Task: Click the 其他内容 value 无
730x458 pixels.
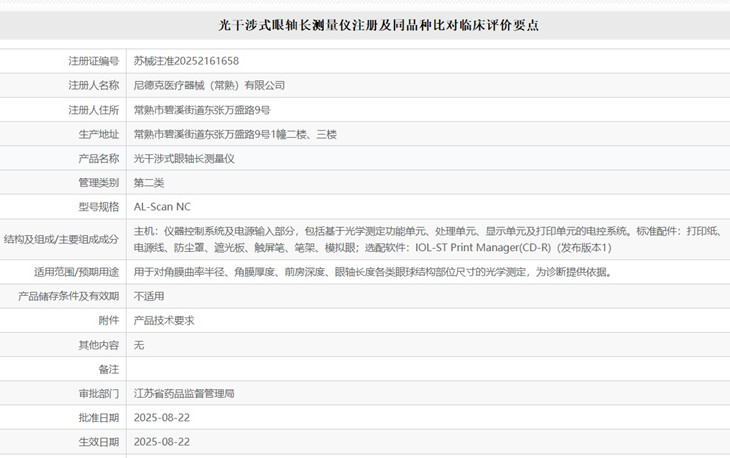Action: tap(139, 344)
